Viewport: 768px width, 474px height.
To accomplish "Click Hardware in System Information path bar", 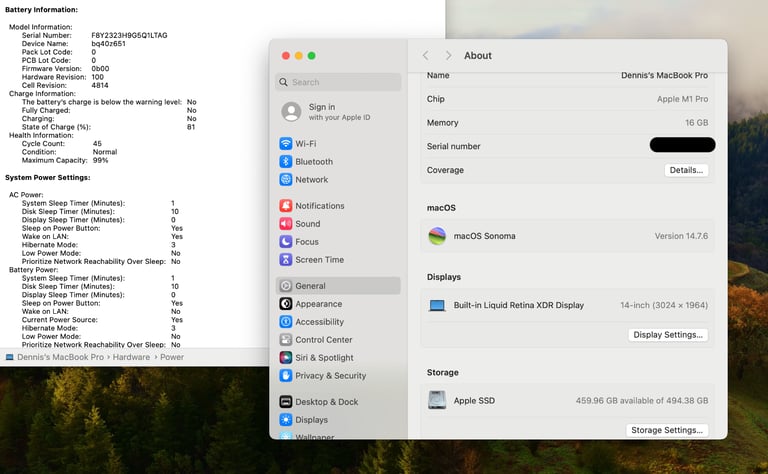I will coord(131,357).
